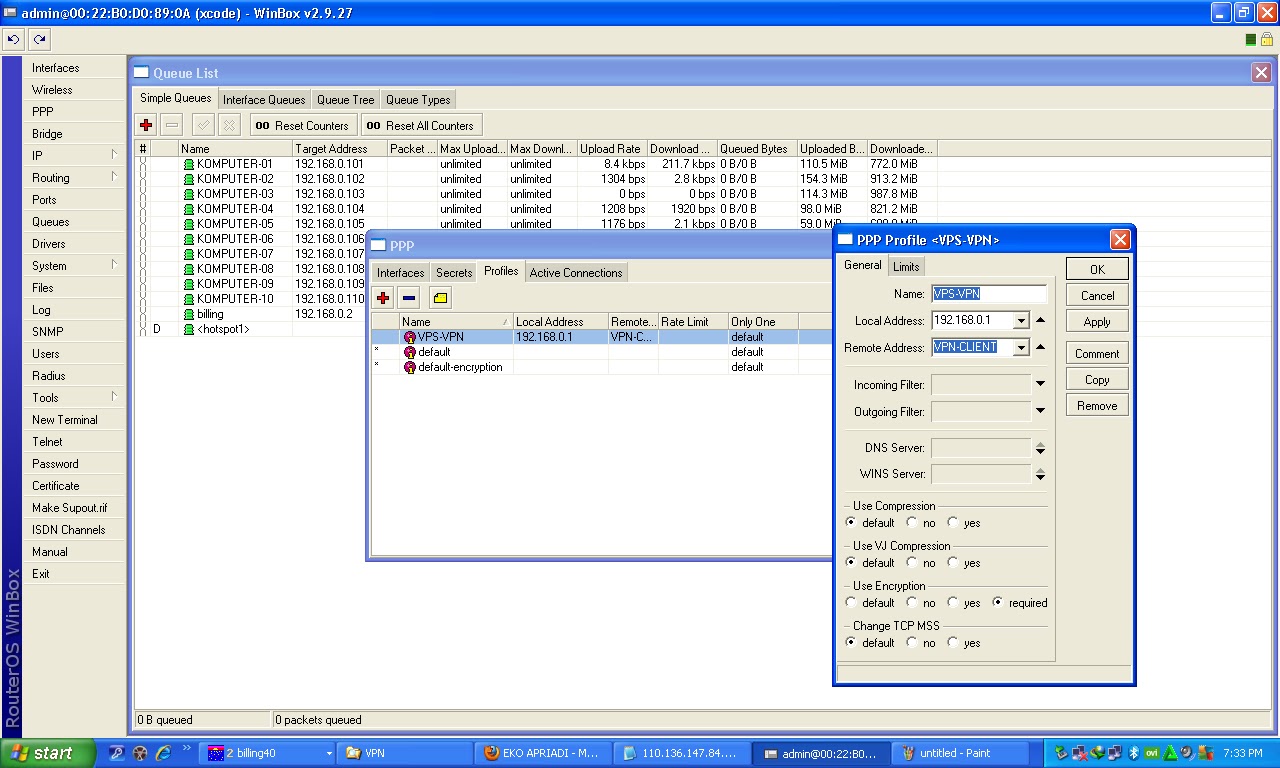Click the disable X button in Queue List

229,125
